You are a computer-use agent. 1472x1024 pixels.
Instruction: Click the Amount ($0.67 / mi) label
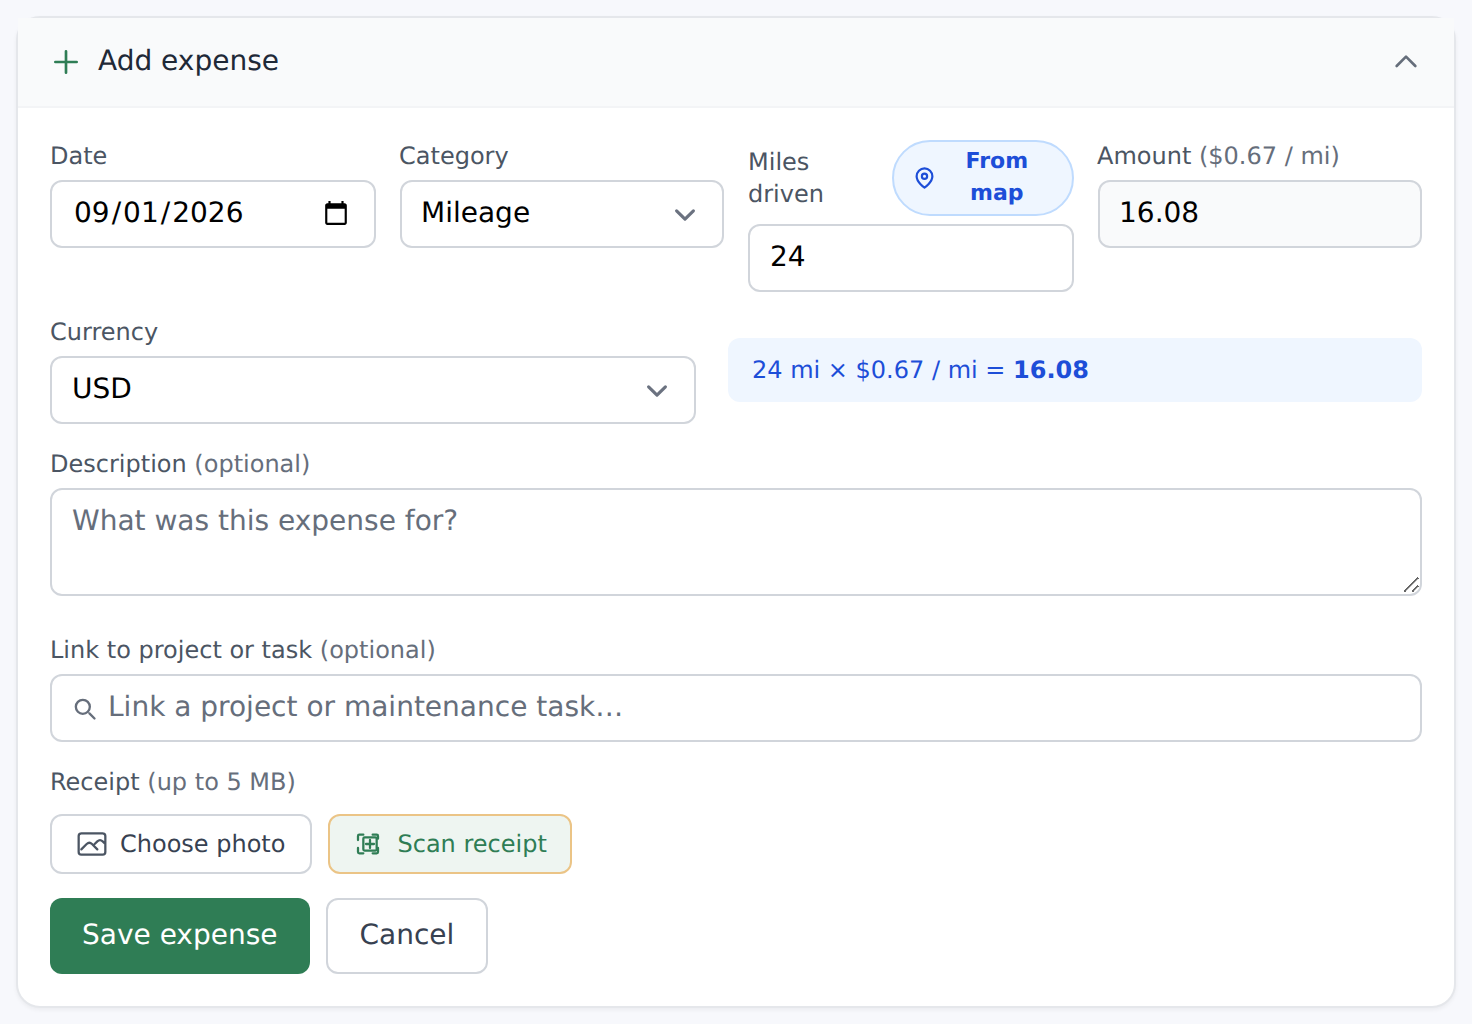tap(1218, 156)
